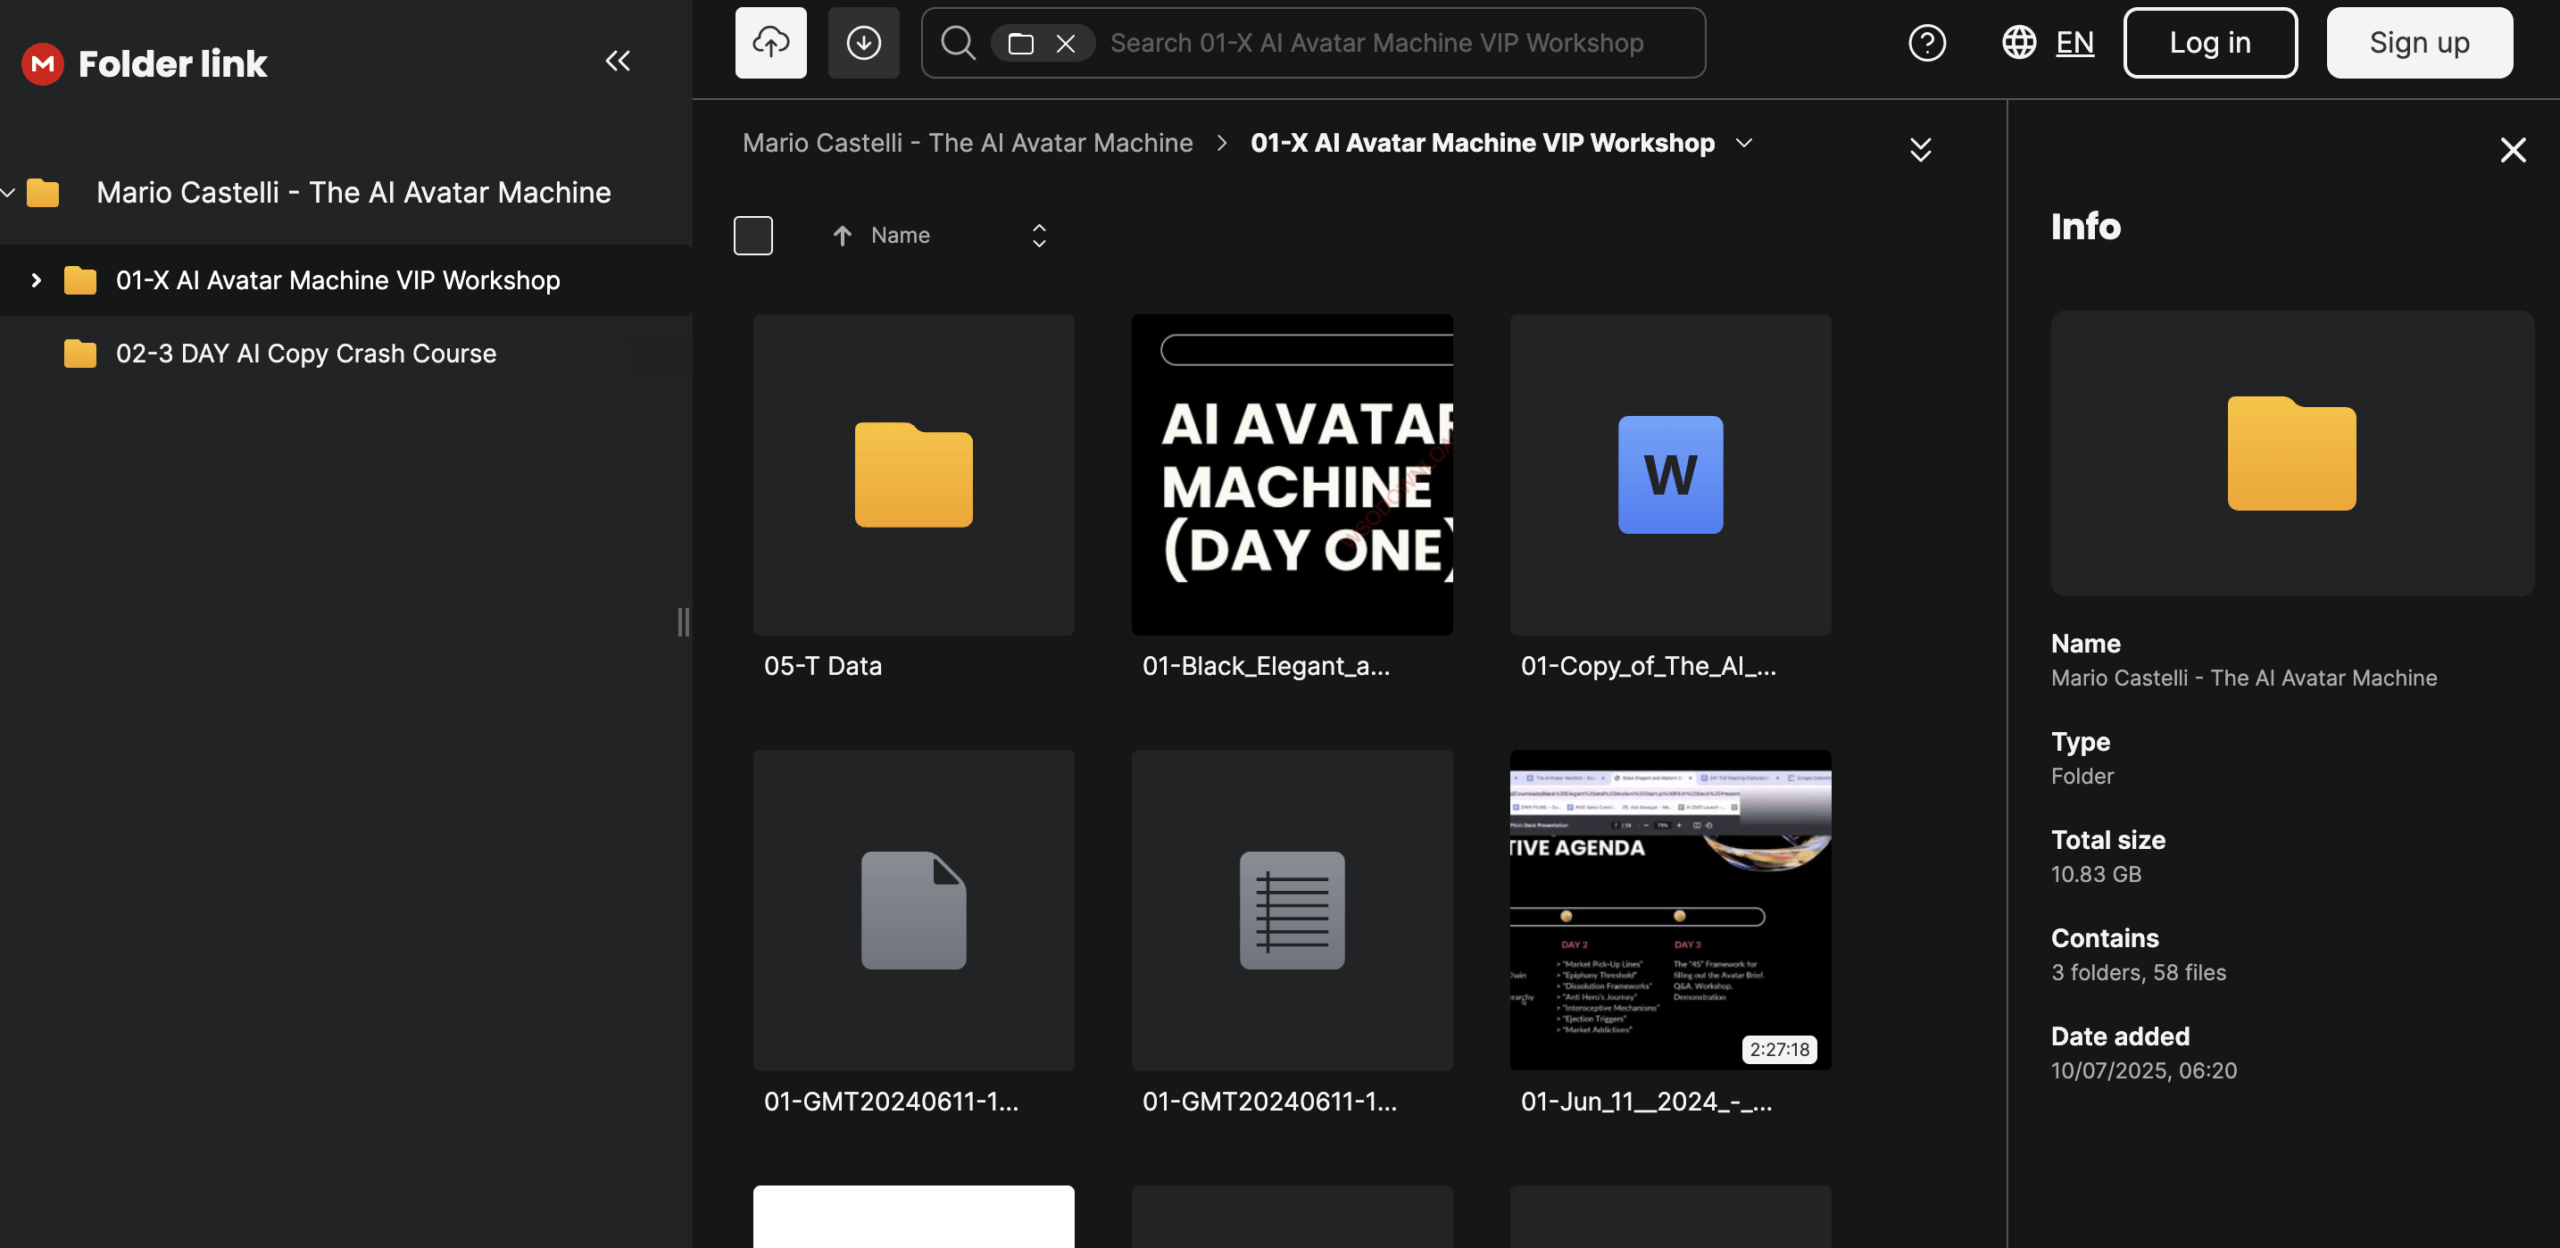This screenshot has width=2560, height=1248.
Task: Go to Mario Castelli breadcrumb link
Action: tap(967, 143)
